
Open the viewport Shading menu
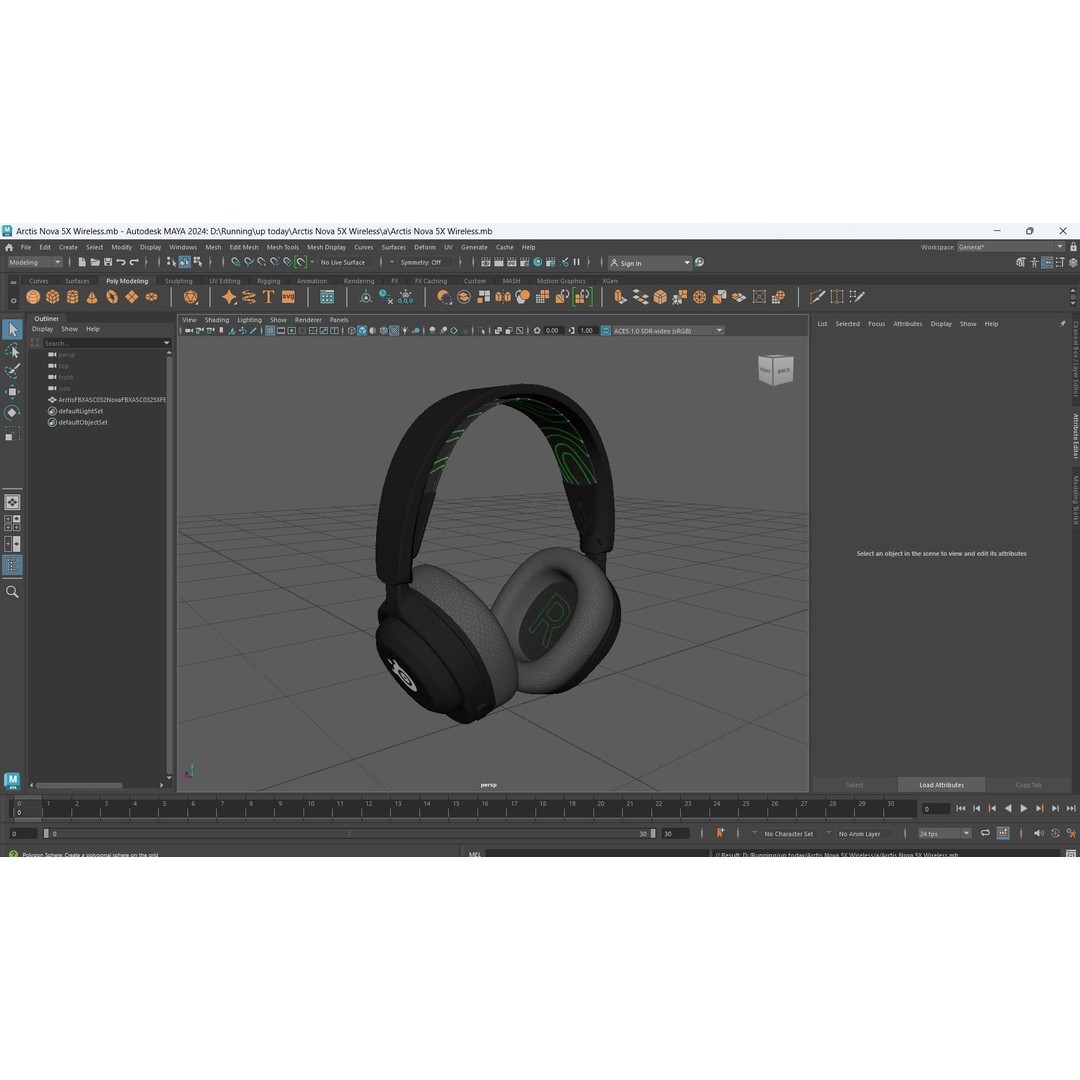pos(216,320)
